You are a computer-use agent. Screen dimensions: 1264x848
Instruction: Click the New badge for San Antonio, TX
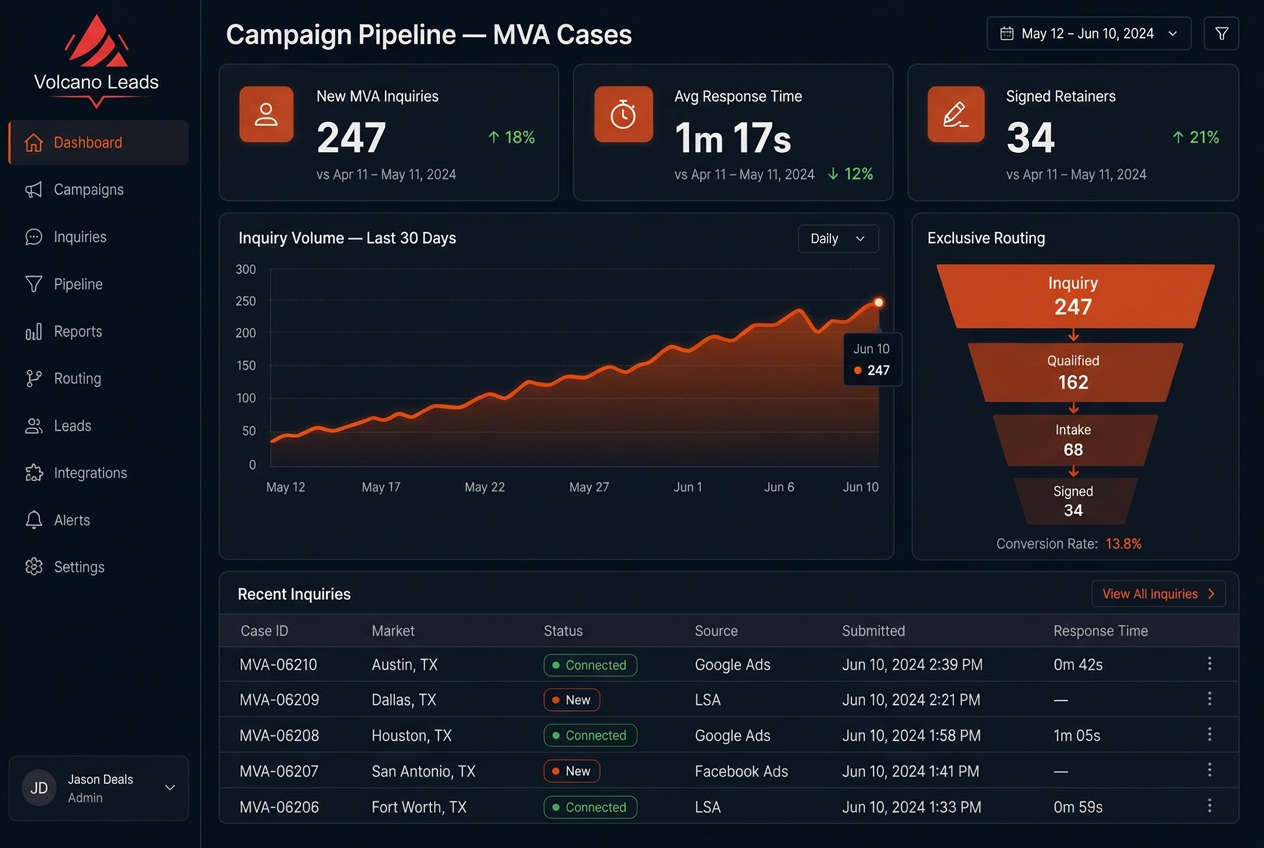point(571,771)
